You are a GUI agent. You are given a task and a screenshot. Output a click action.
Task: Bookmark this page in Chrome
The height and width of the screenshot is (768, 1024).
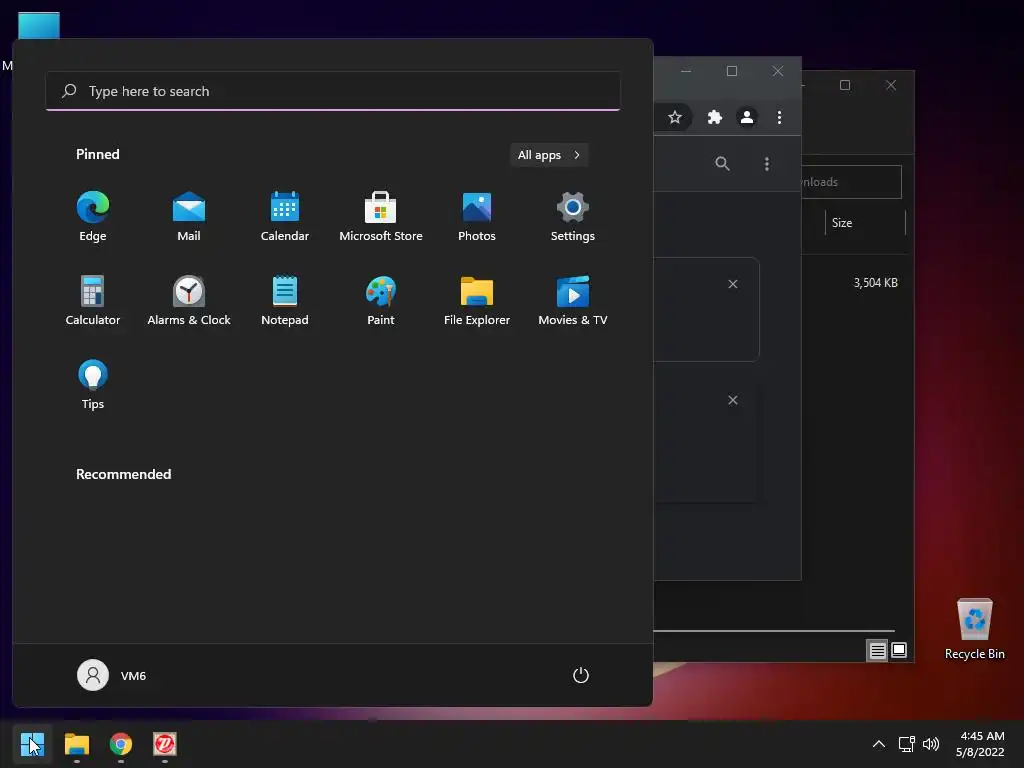(675, 117)
